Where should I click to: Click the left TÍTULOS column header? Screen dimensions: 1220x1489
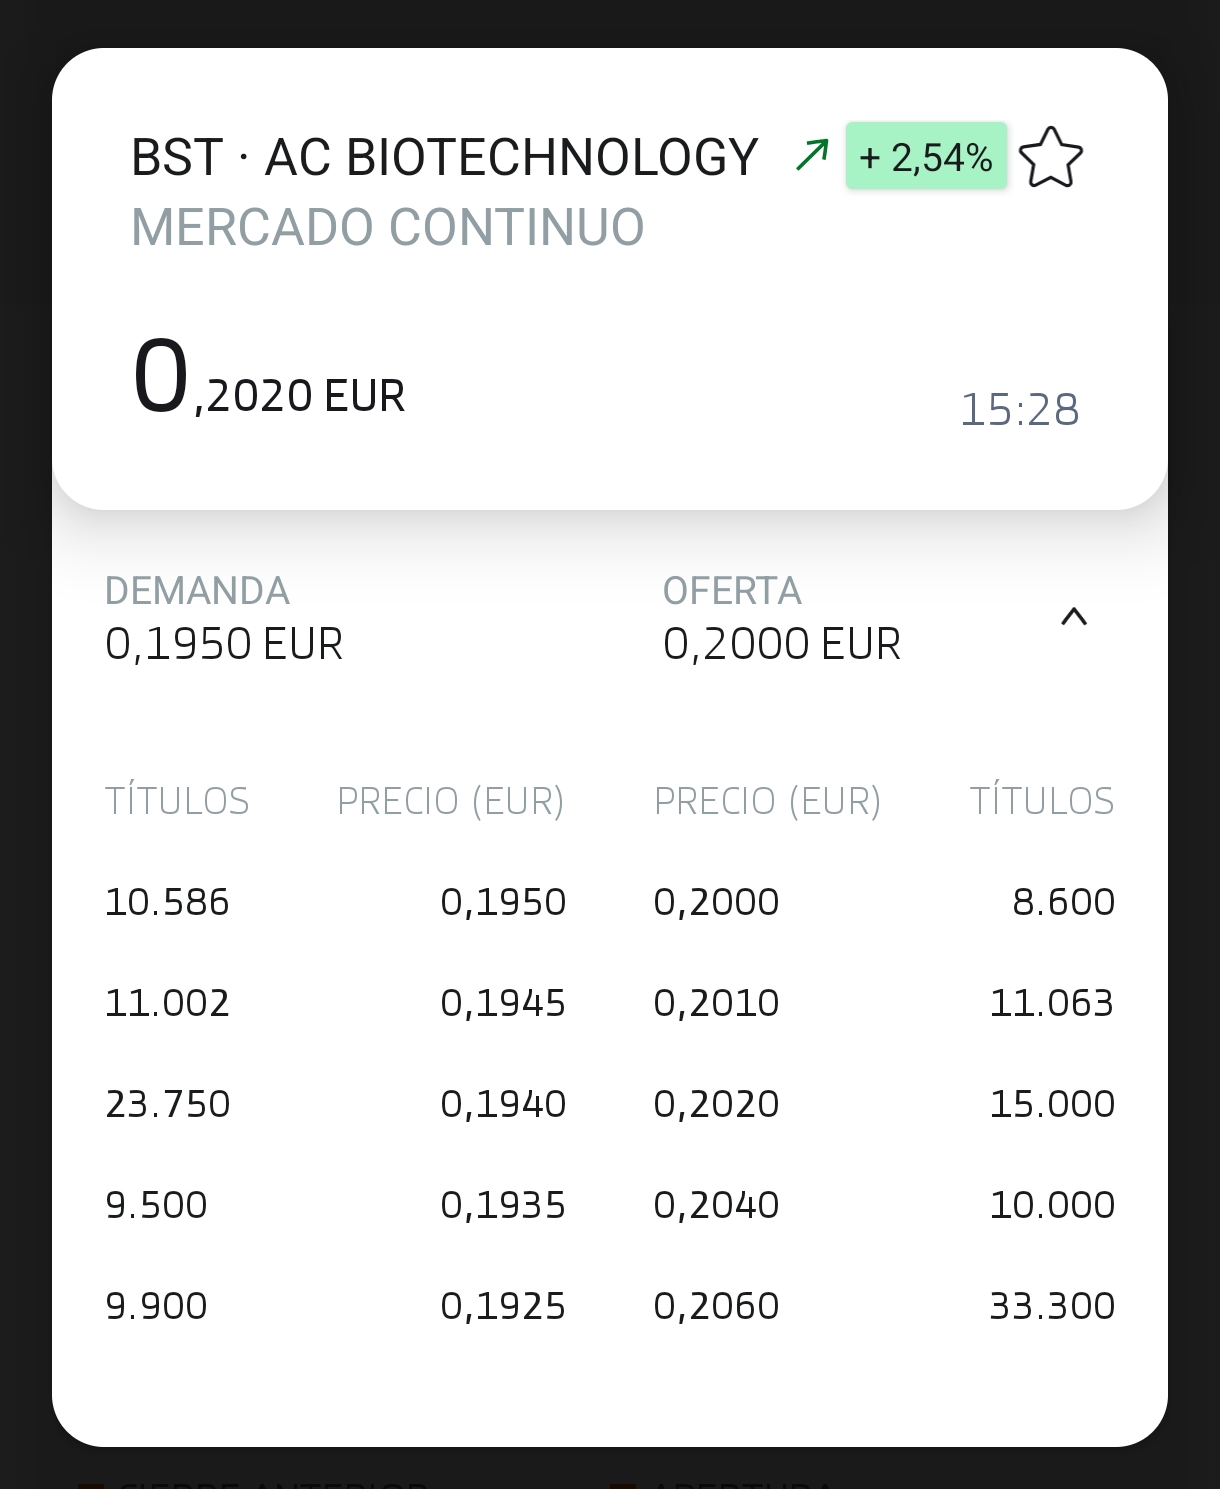click(177, 802)
